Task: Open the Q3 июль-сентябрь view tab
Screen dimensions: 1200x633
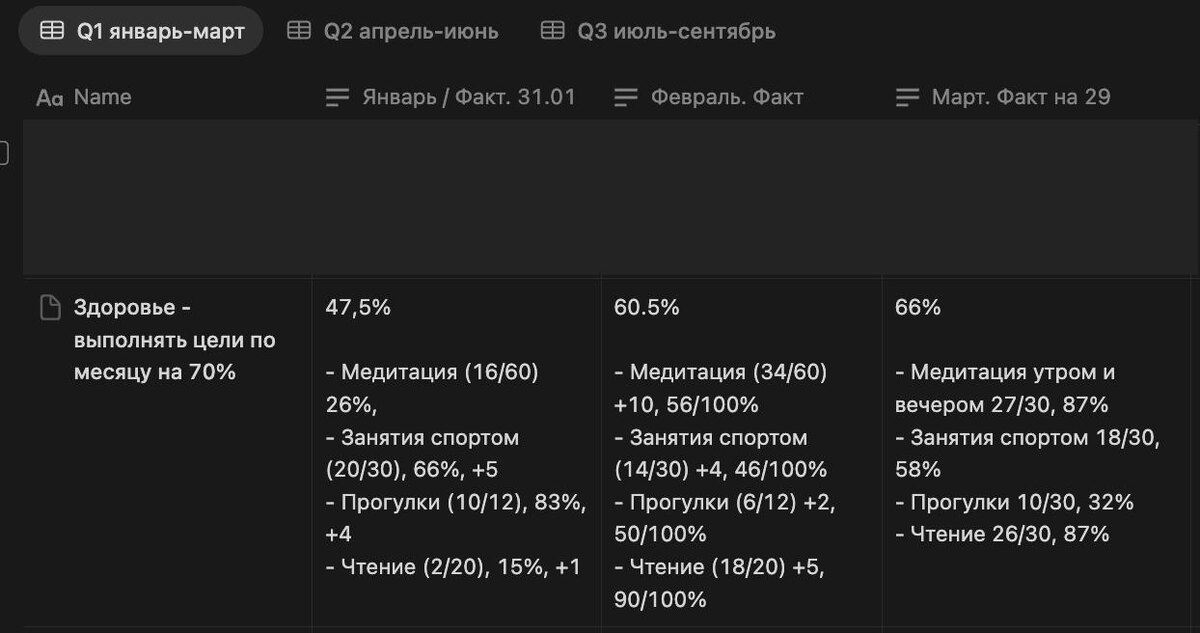Action: 676,31
